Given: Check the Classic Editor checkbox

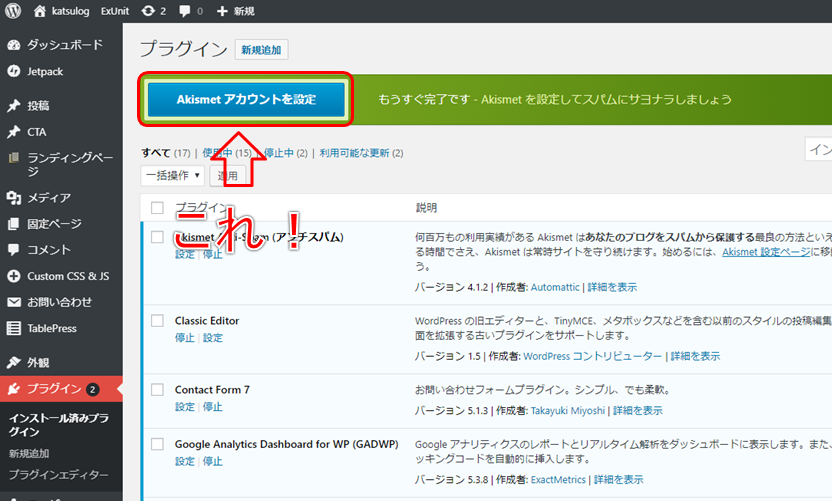Looking at the screenshot, I should click(157, 321).
